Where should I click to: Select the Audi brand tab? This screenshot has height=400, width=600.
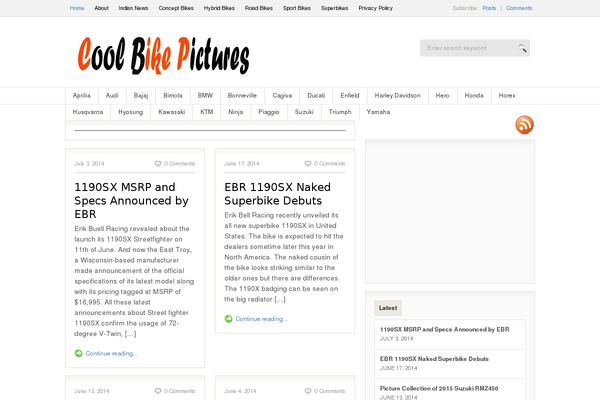coord(112,95)
